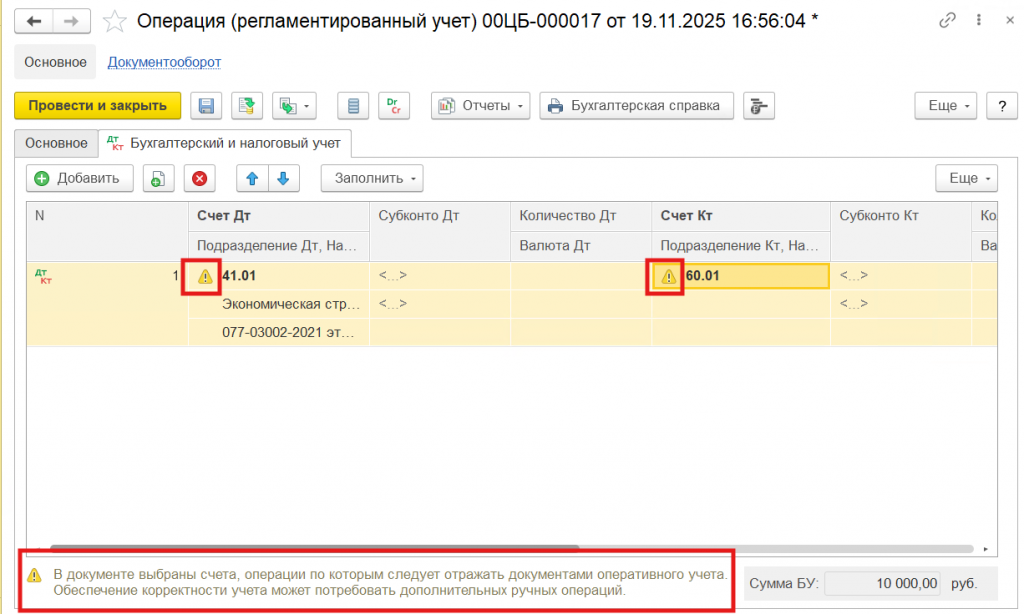1024x614 pixels.
Task: Click the second Субконто Кт <...> cell
Action: (901, 304)
